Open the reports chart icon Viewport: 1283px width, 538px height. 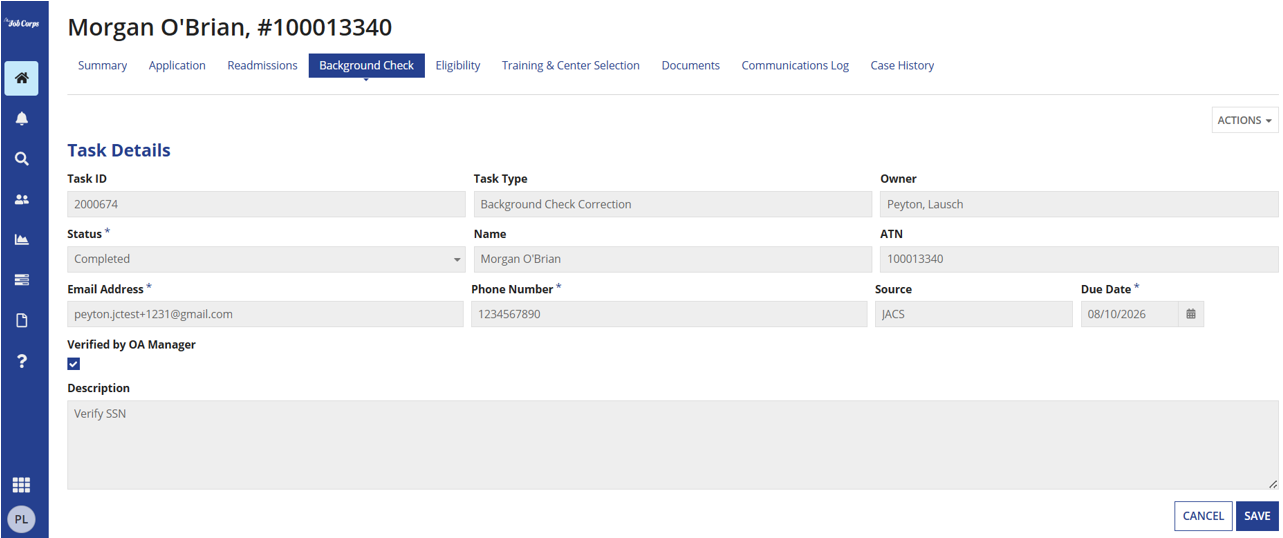pos(21,240)
